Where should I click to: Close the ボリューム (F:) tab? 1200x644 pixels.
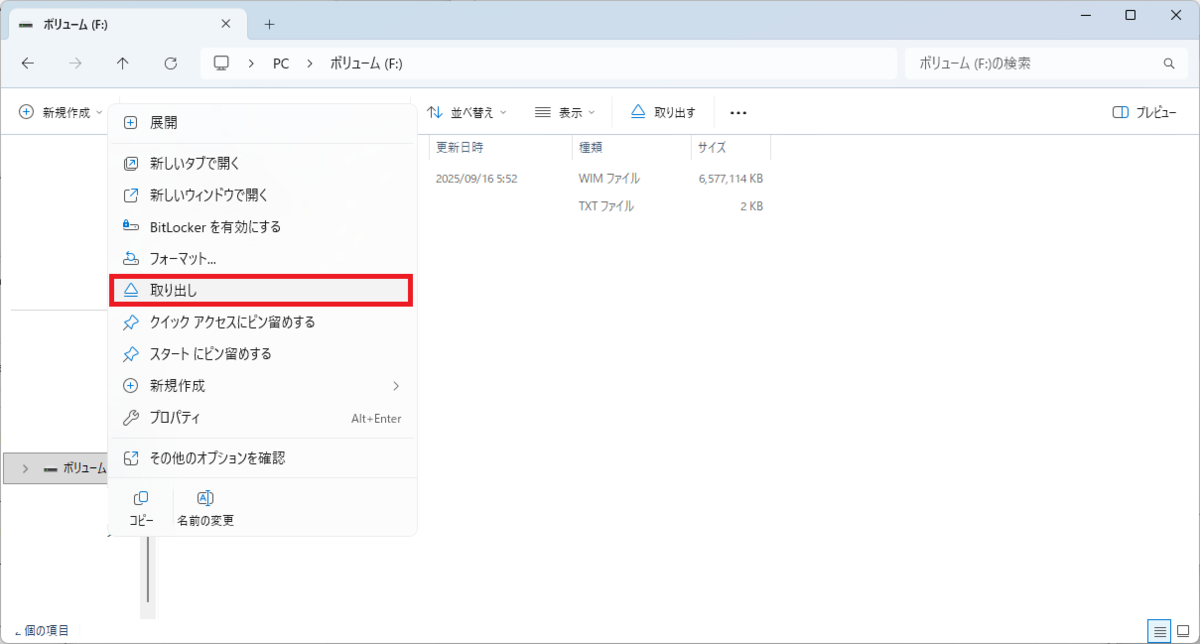(x=226, y=23)
